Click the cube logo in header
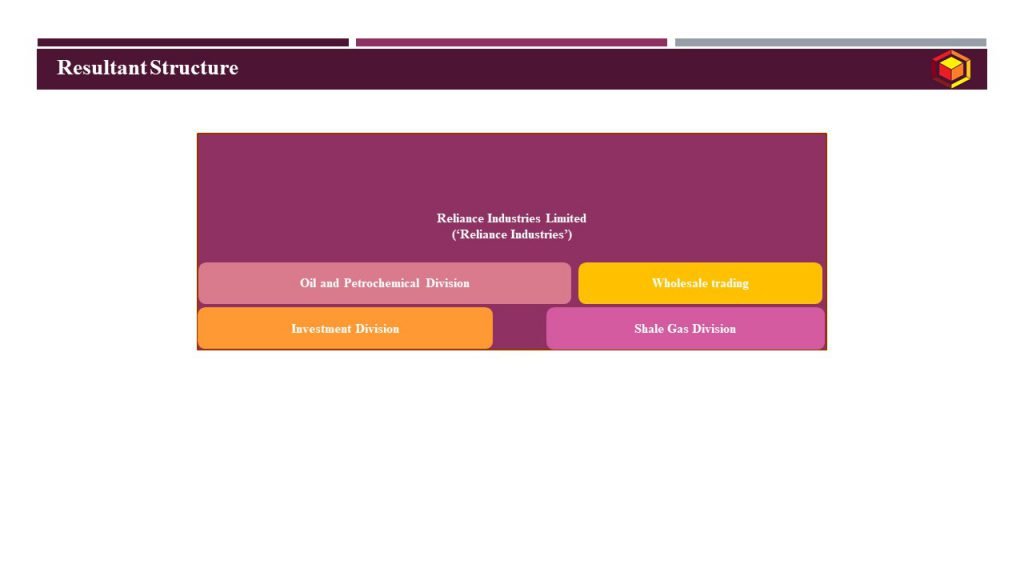1024x576 pixels. (951, 69)
